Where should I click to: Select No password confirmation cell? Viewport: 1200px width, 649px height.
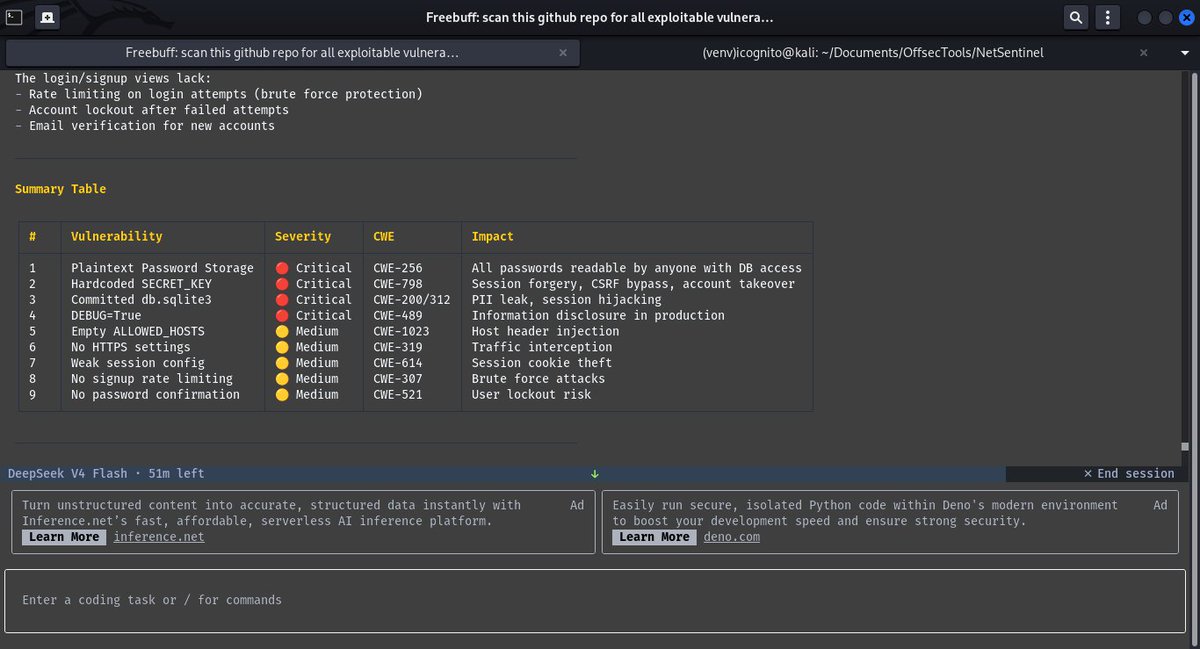[155, 395]
